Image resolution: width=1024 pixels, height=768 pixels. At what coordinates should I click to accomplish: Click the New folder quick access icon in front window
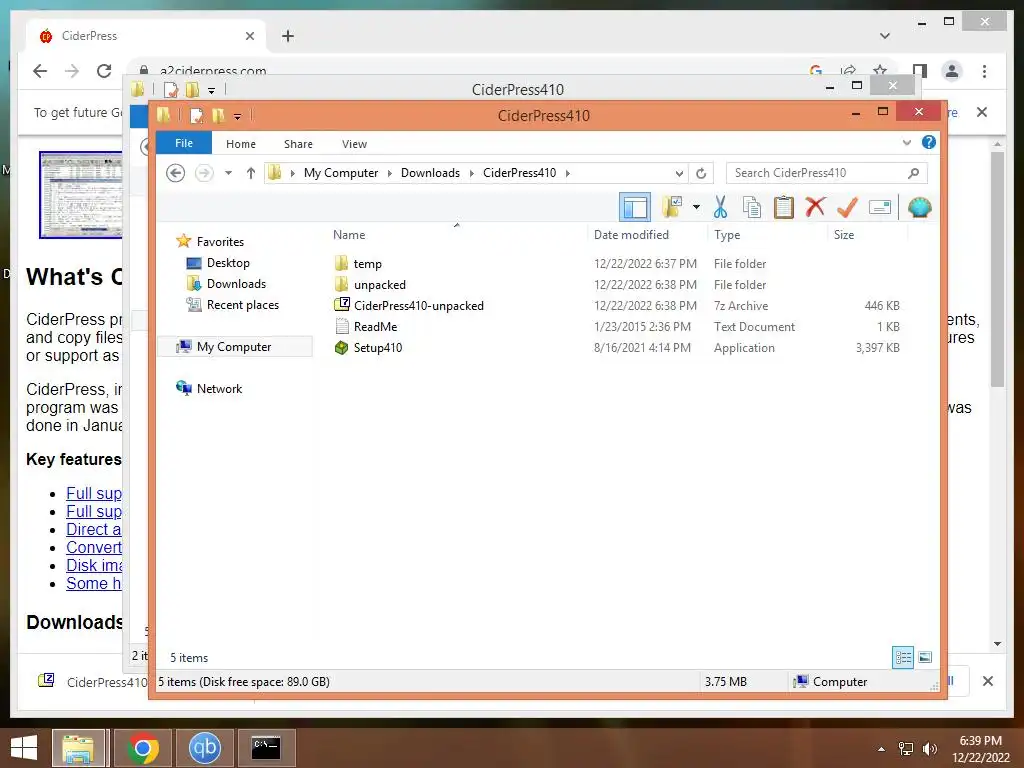point(218,116)
